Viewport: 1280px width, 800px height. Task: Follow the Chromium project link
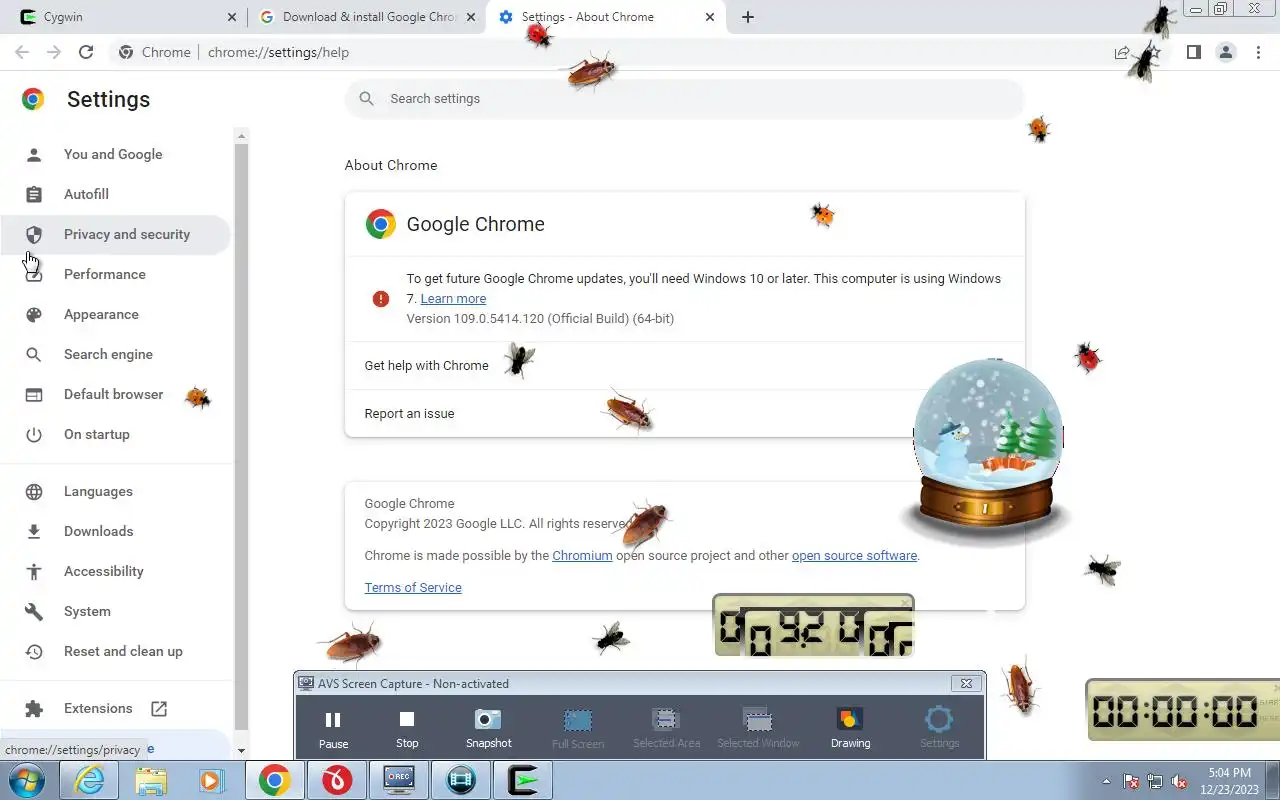pos(582,555)
